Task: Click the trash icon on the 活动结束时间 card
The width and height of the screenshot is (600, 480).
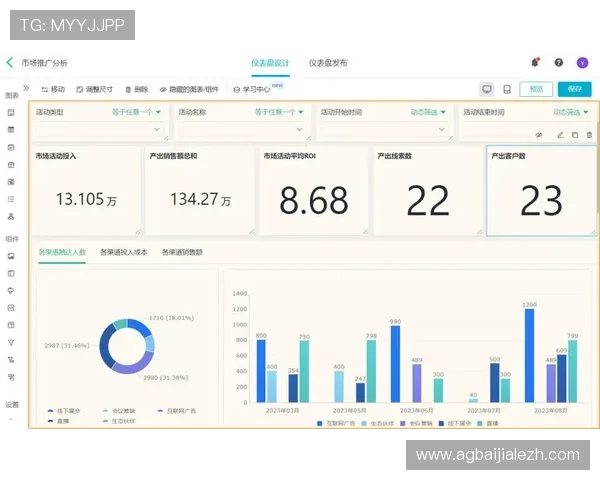Action: [x=589, y=135]
